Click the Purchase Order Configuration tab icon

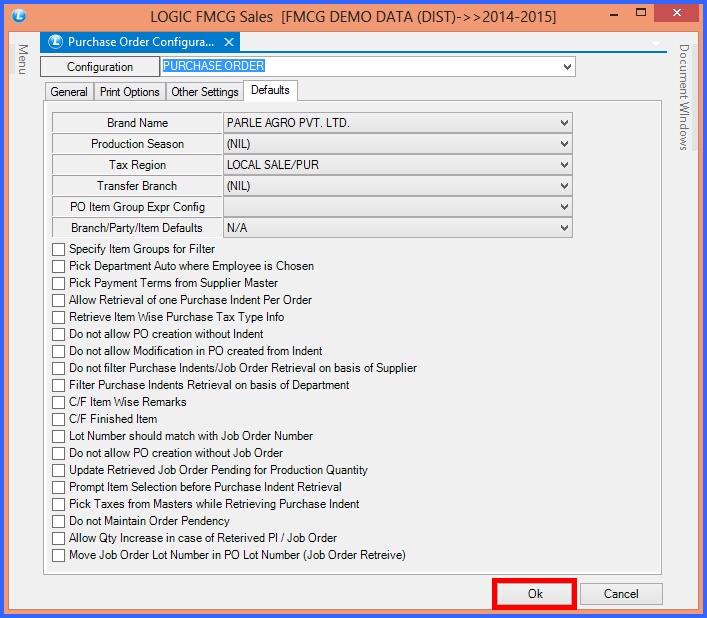(x=55, y=42)
